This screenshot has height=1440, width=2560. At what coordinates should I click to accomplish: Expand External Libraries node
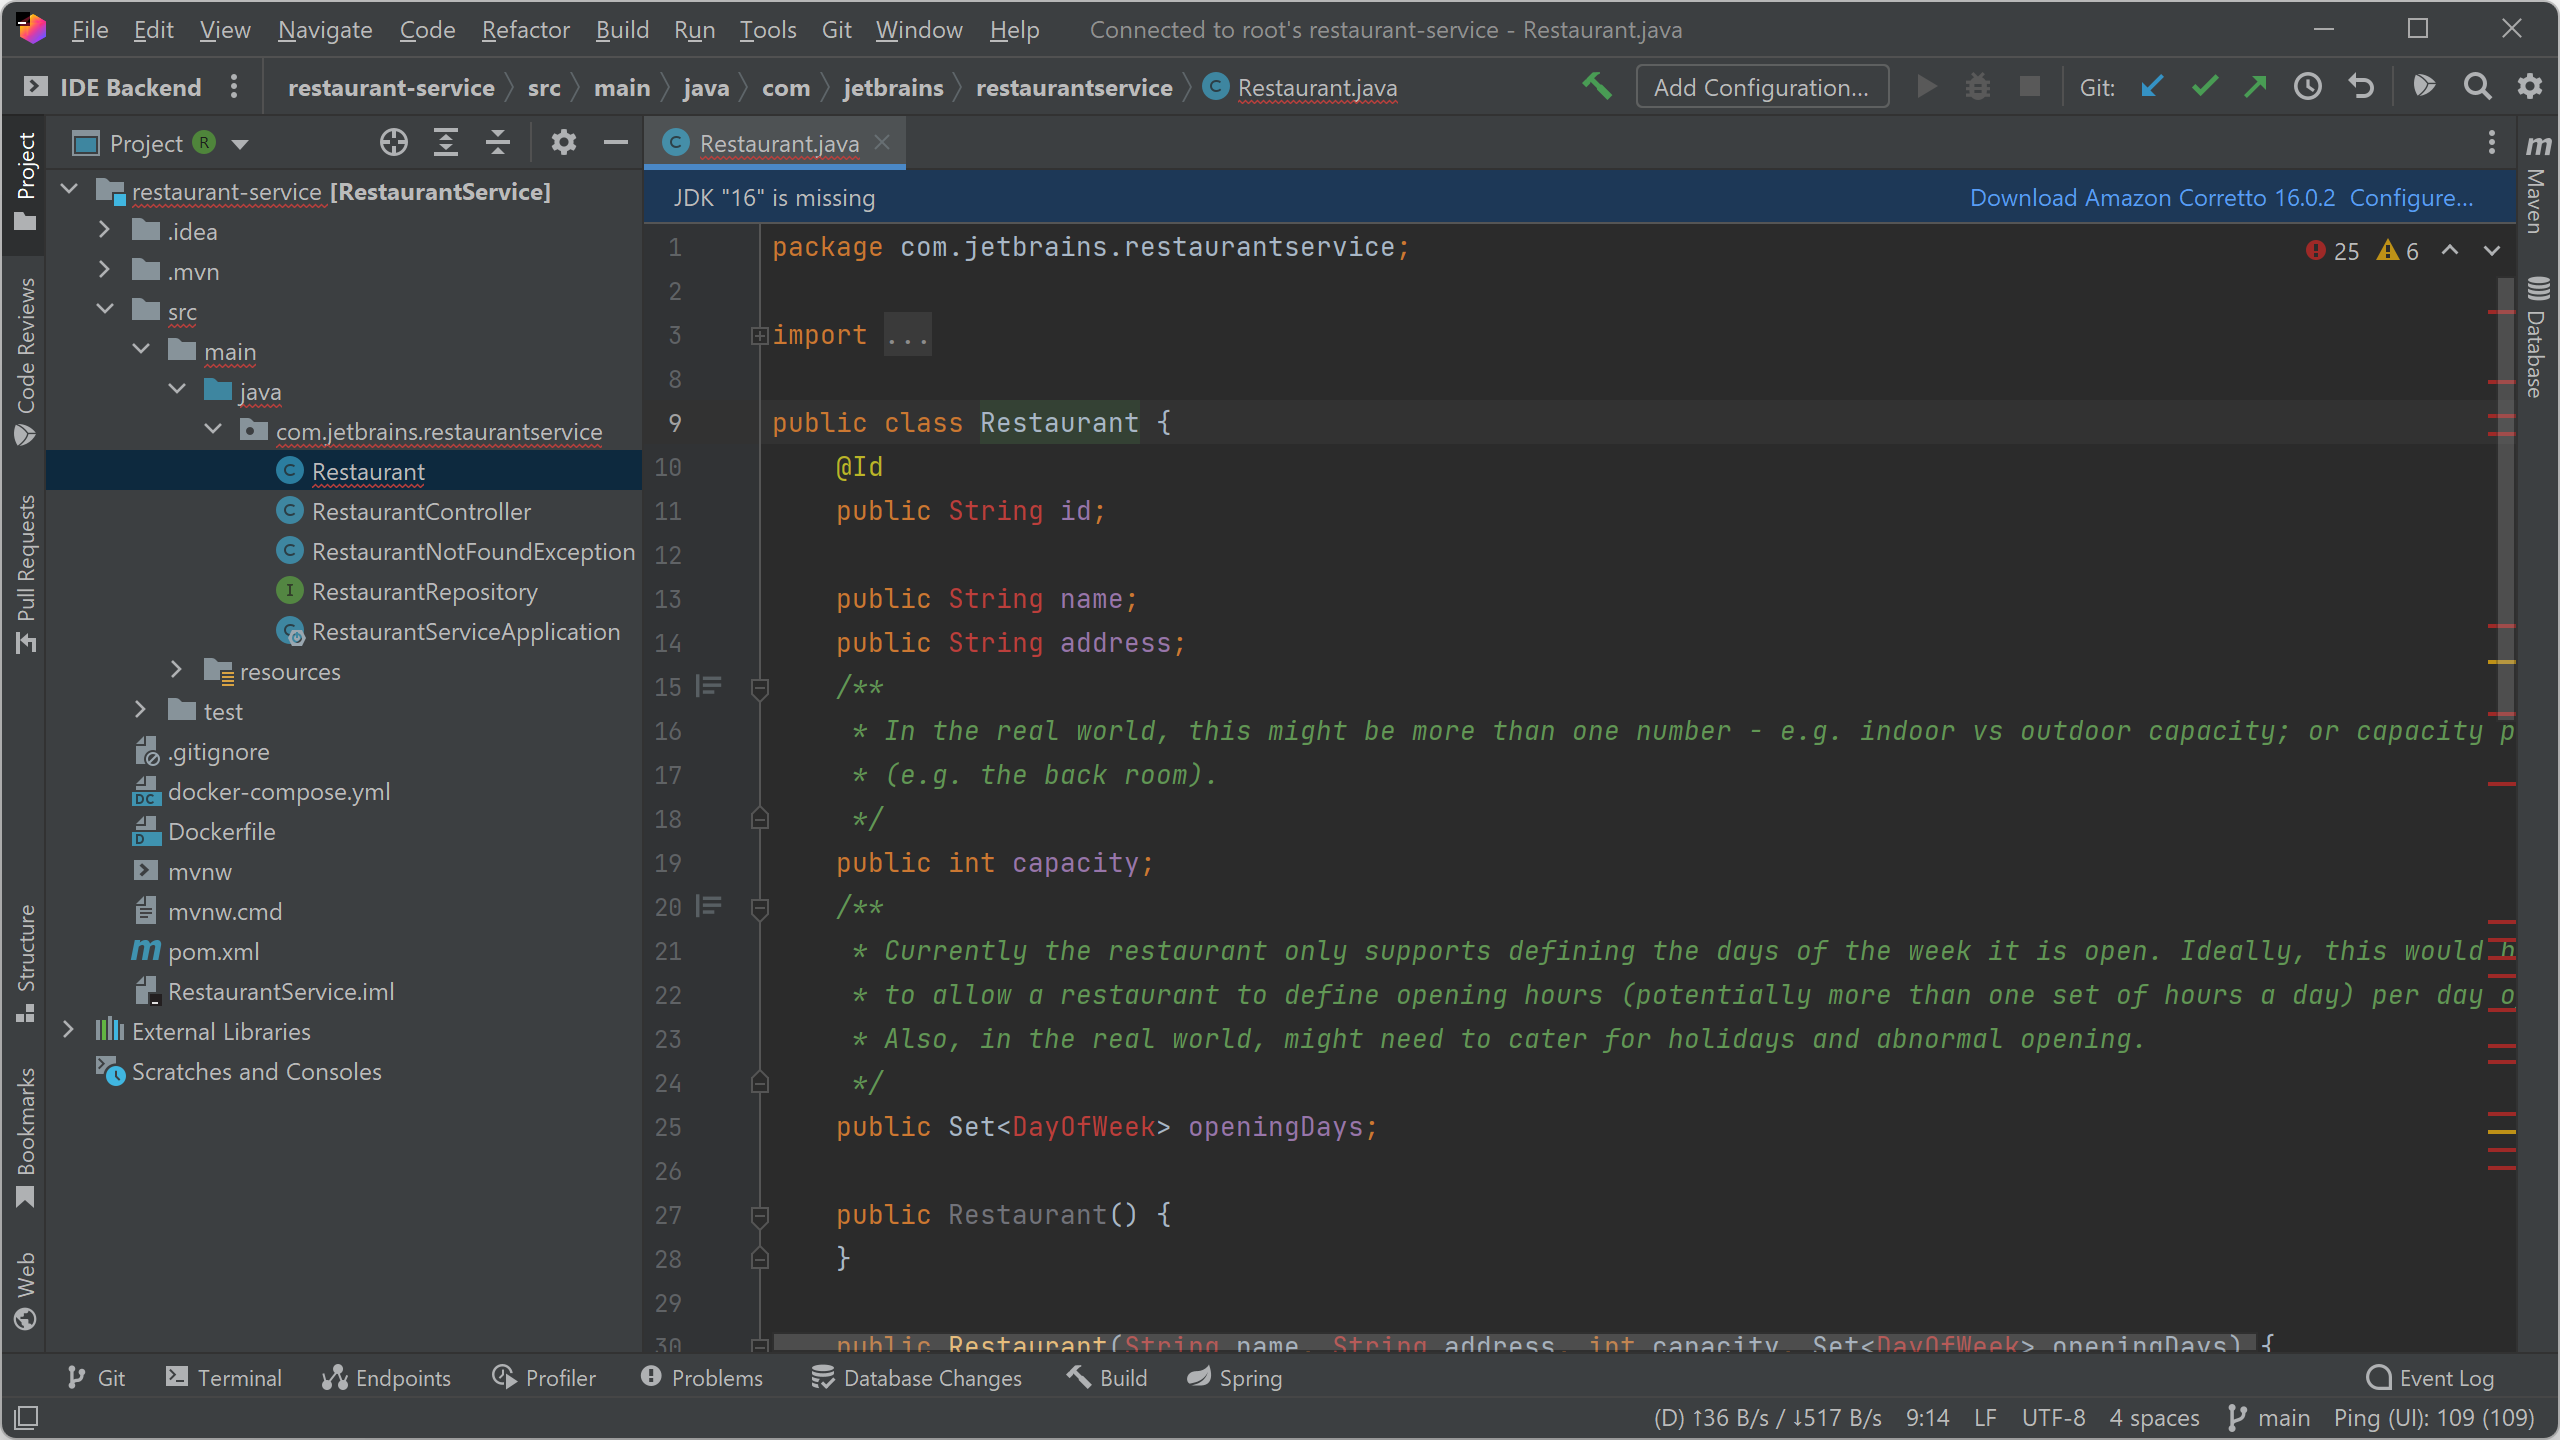pyautogui.click(x=69, y=1030)
